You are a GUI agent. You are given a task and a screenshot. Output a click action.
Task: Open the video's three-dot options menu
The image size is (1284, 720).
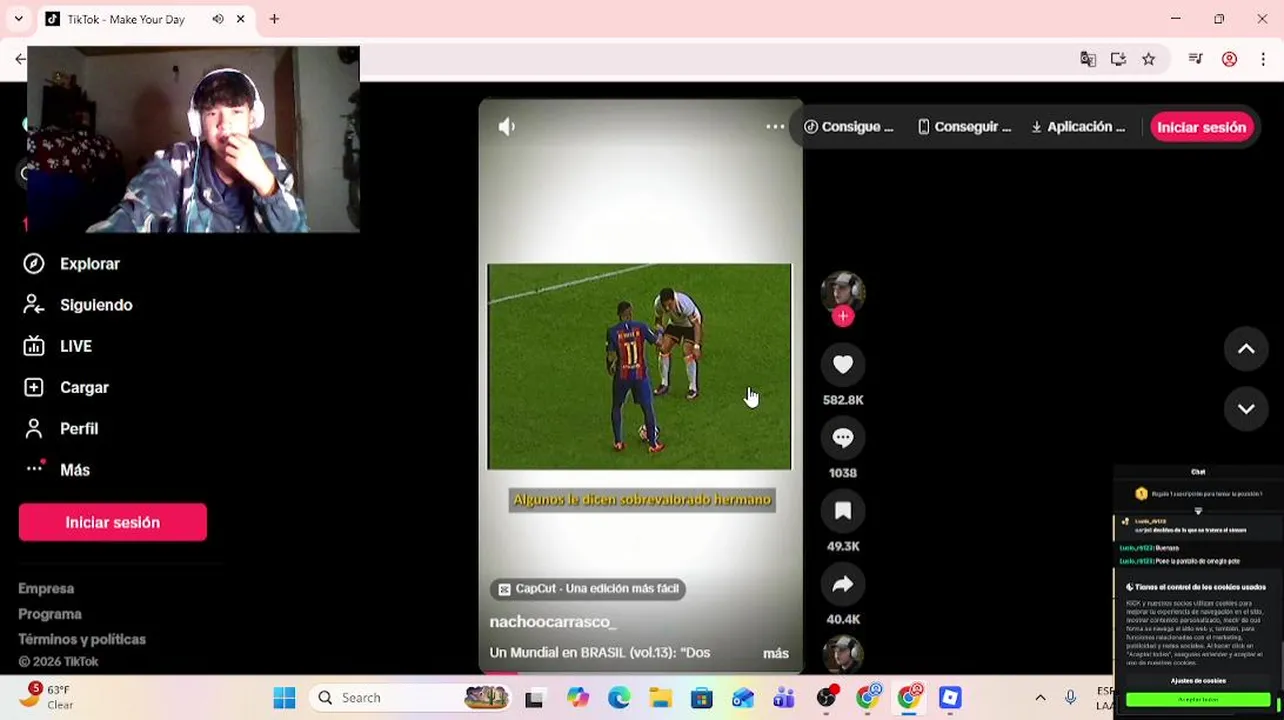775,127
